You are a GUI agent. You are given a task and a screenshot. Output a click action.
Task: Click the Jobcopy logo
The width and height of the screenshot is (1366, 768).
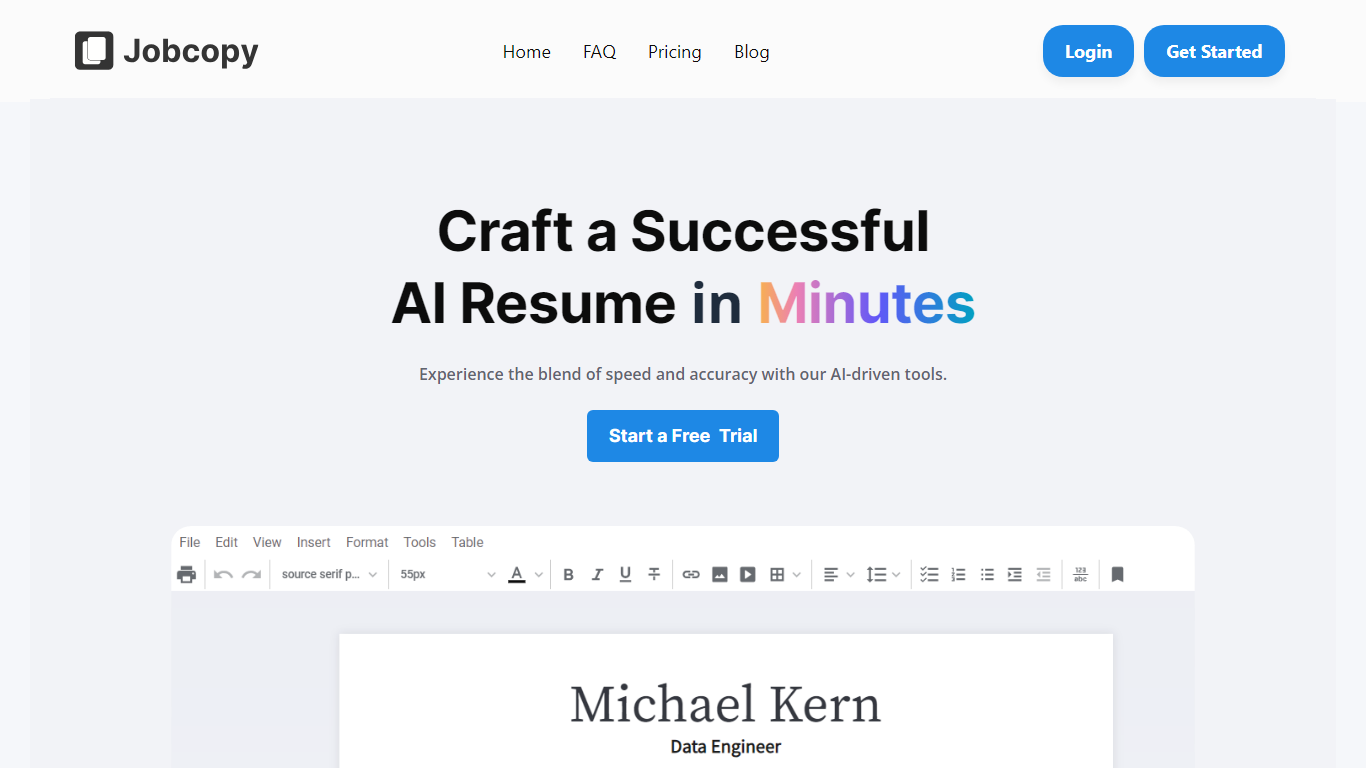point(167,51)
